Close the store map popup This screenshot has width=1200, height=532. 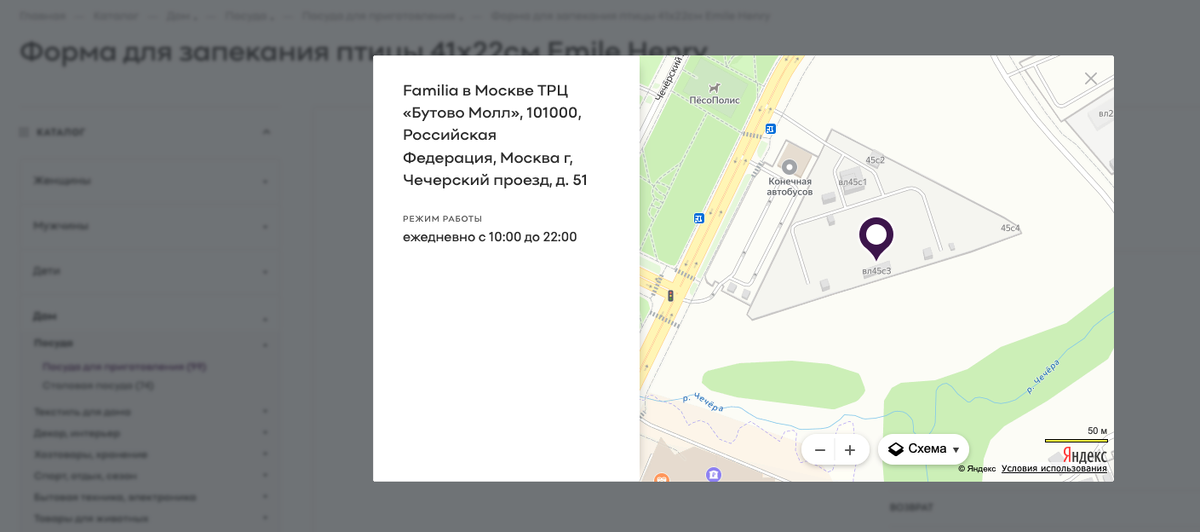[1091, 78]
